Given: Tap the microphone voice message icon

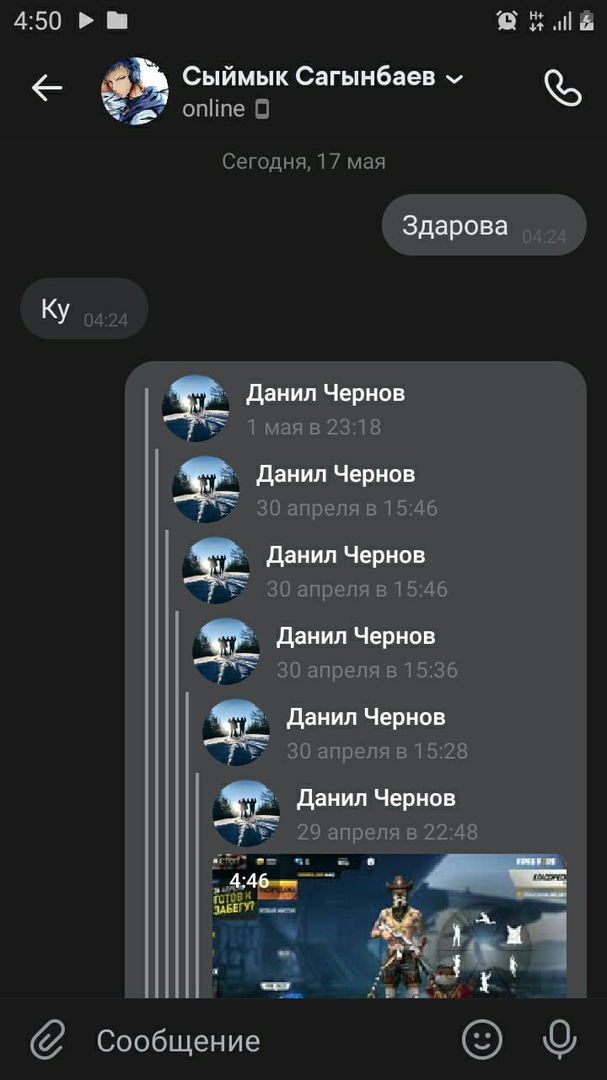Looking at the screenshot, I should click(559, 1040).
